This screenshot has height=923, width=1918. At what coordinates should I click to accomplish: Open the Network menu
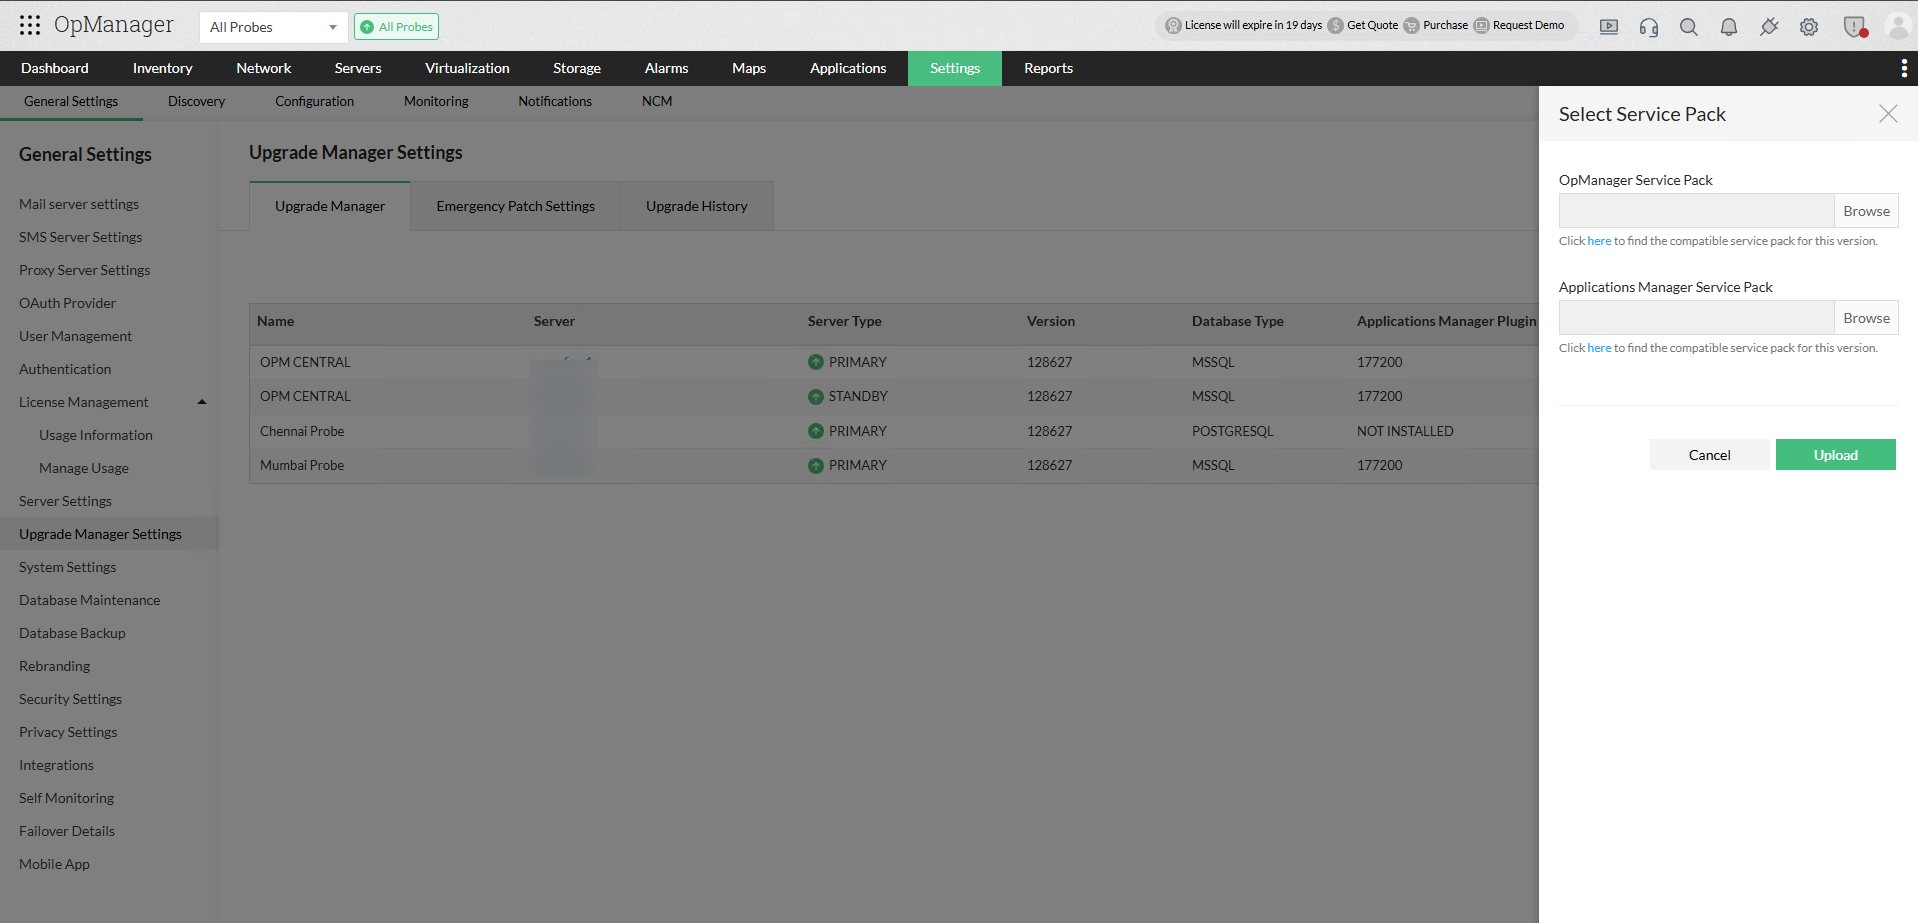coord(264,68)
